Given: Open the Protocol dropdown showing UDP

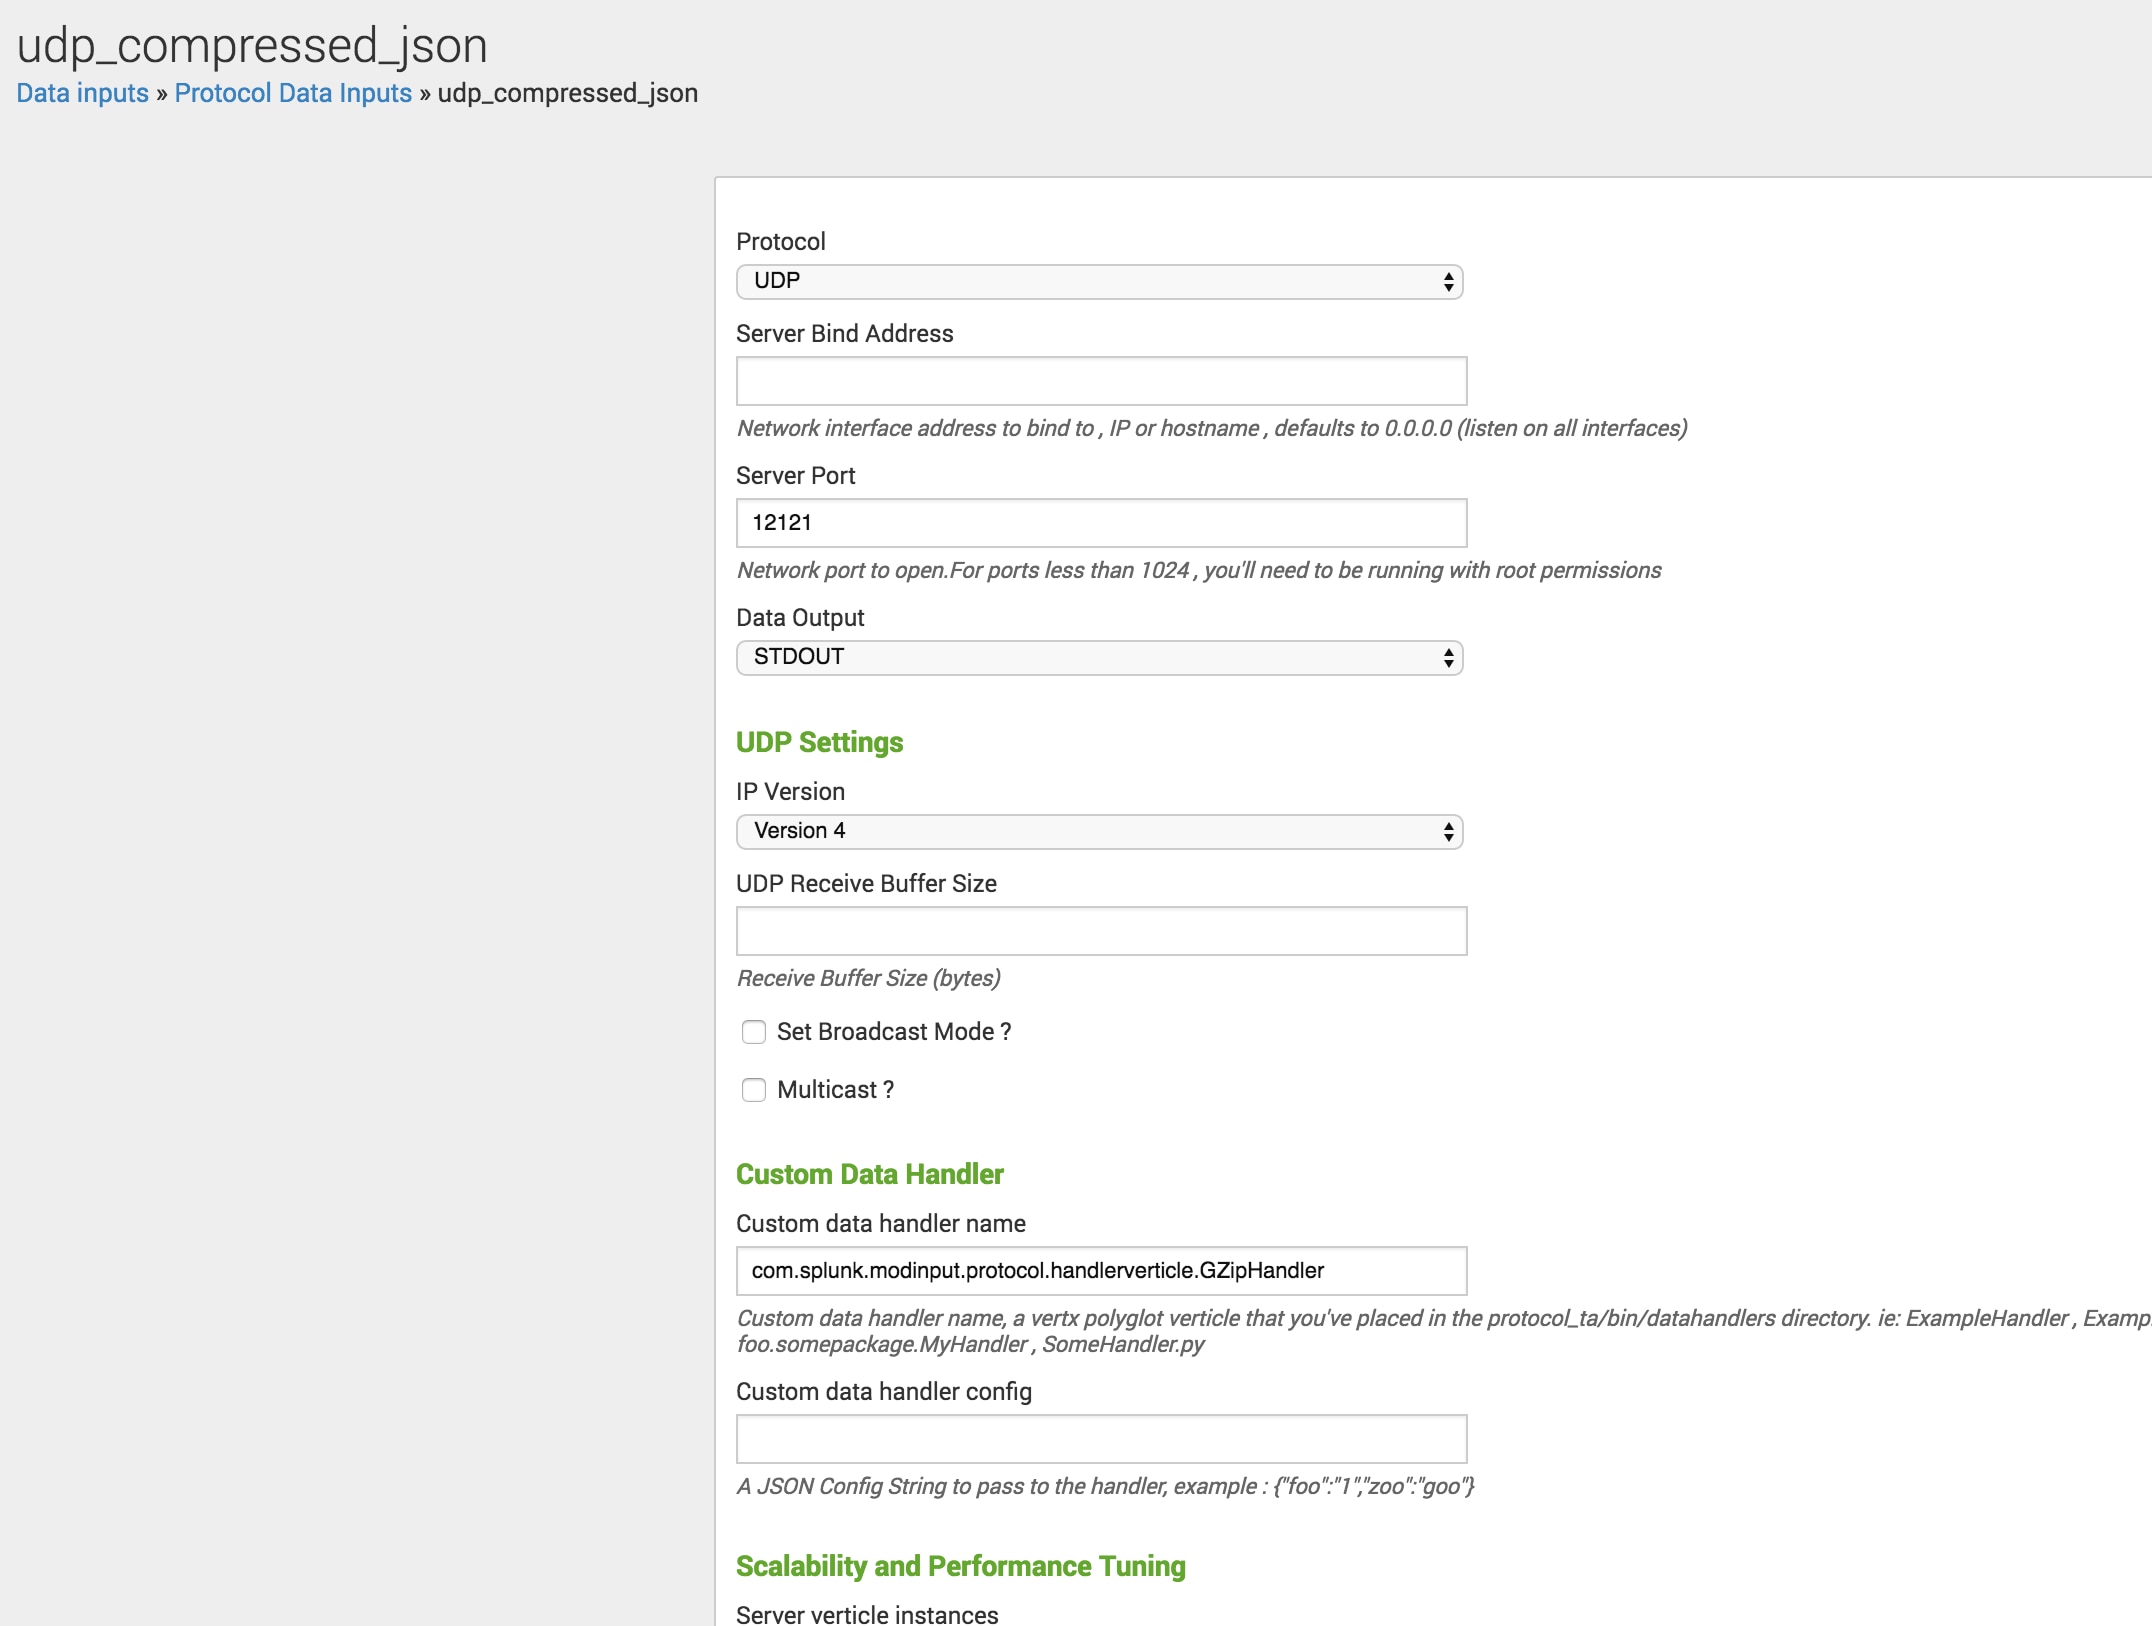Looking at the screenshot, I should 1099,281.
